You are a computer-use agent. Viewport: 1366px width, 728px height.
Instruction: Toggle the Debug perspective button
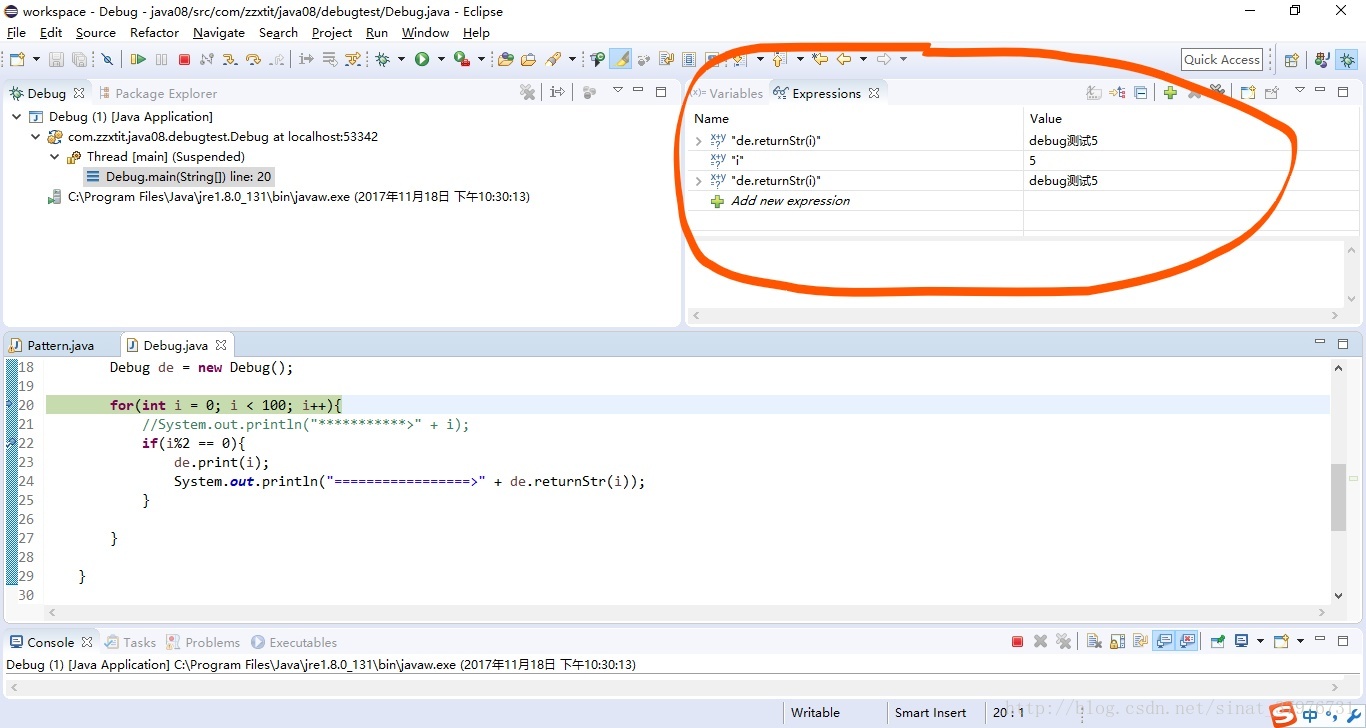(x=1347, y=60)
